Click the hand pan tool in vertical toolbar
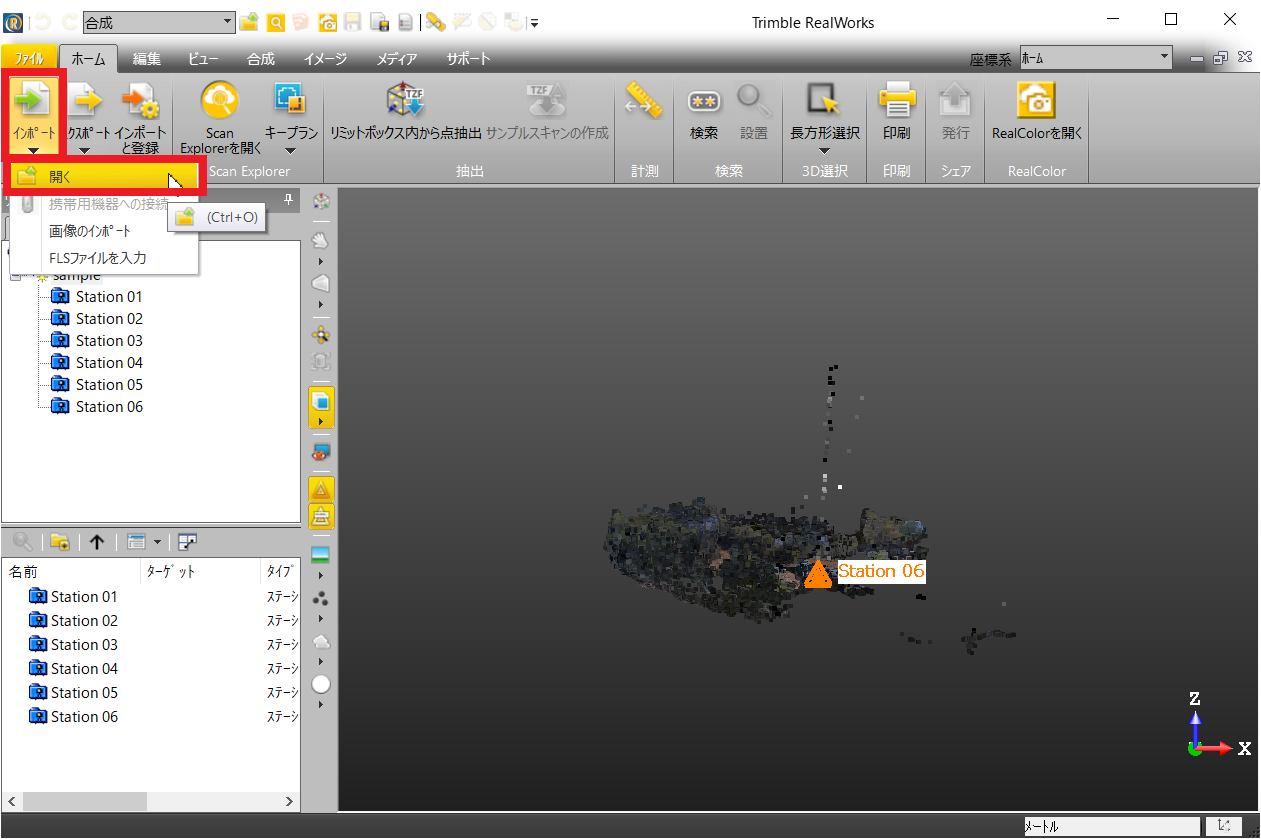1261x839 pixels. 321,240
